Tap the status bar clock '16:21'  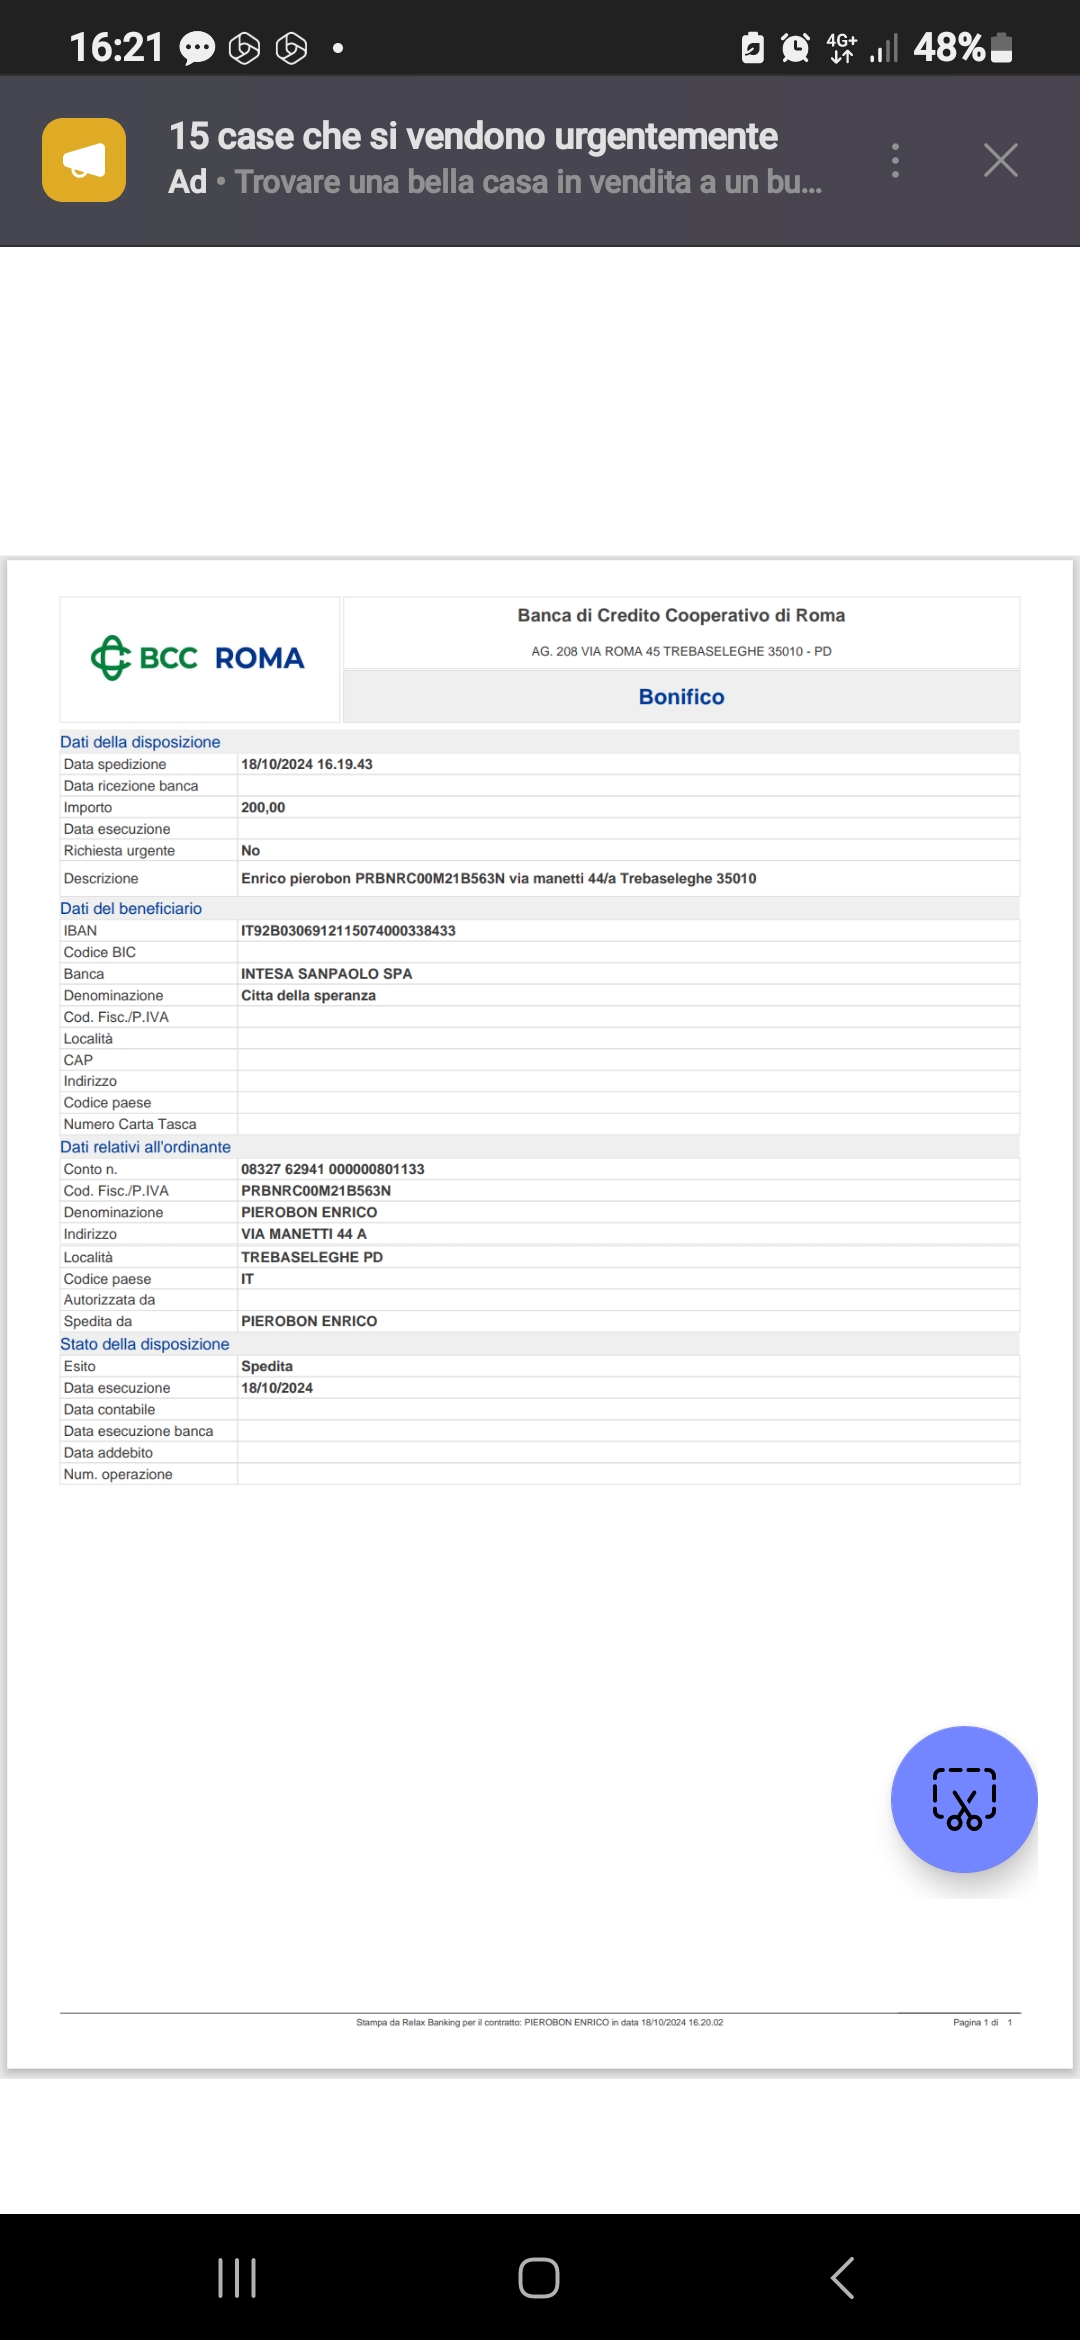coord(116,47)
